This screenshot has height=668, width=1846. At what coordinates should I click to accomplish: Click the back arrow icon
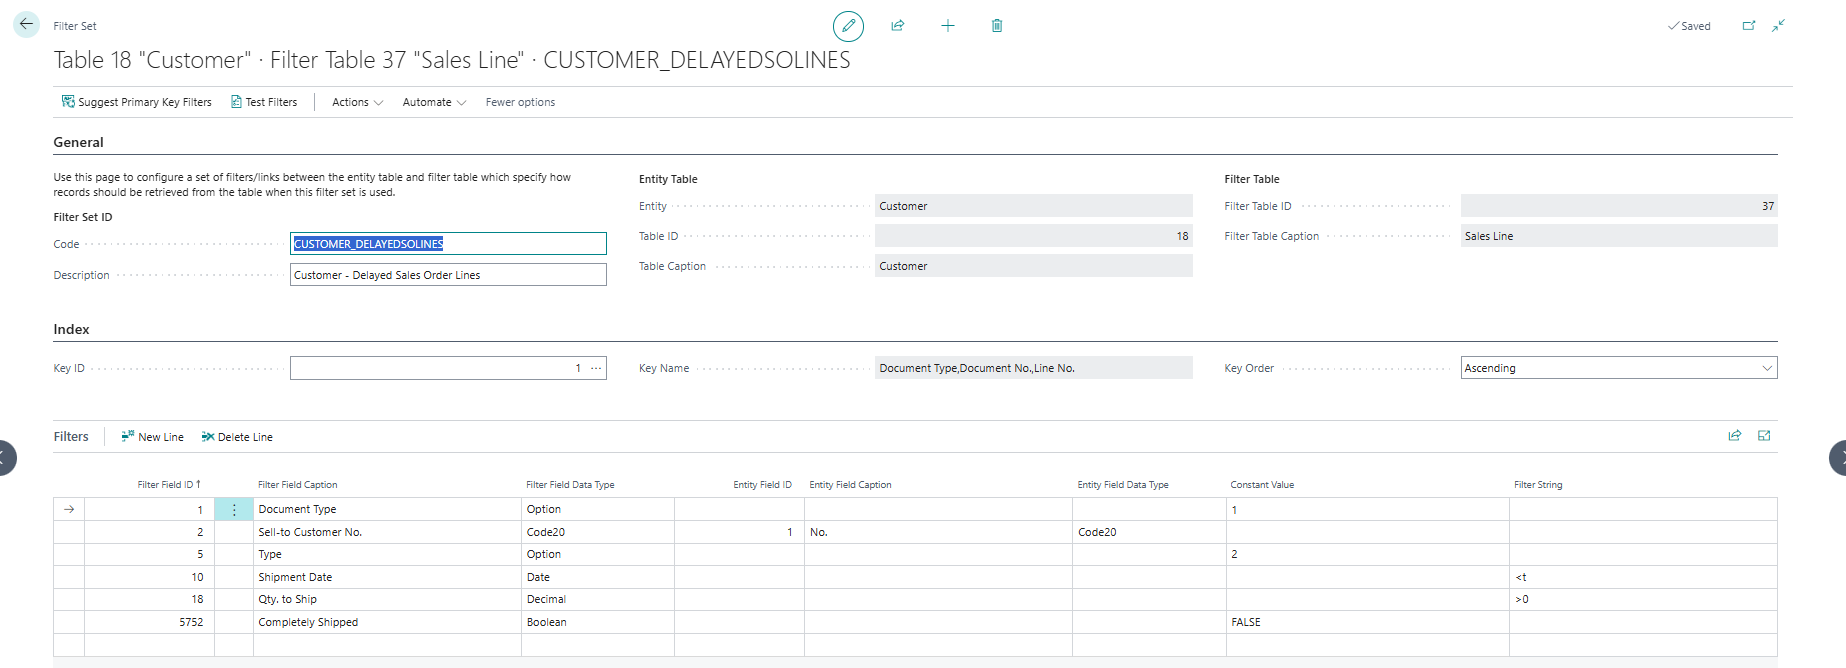(x=27, y=25)
